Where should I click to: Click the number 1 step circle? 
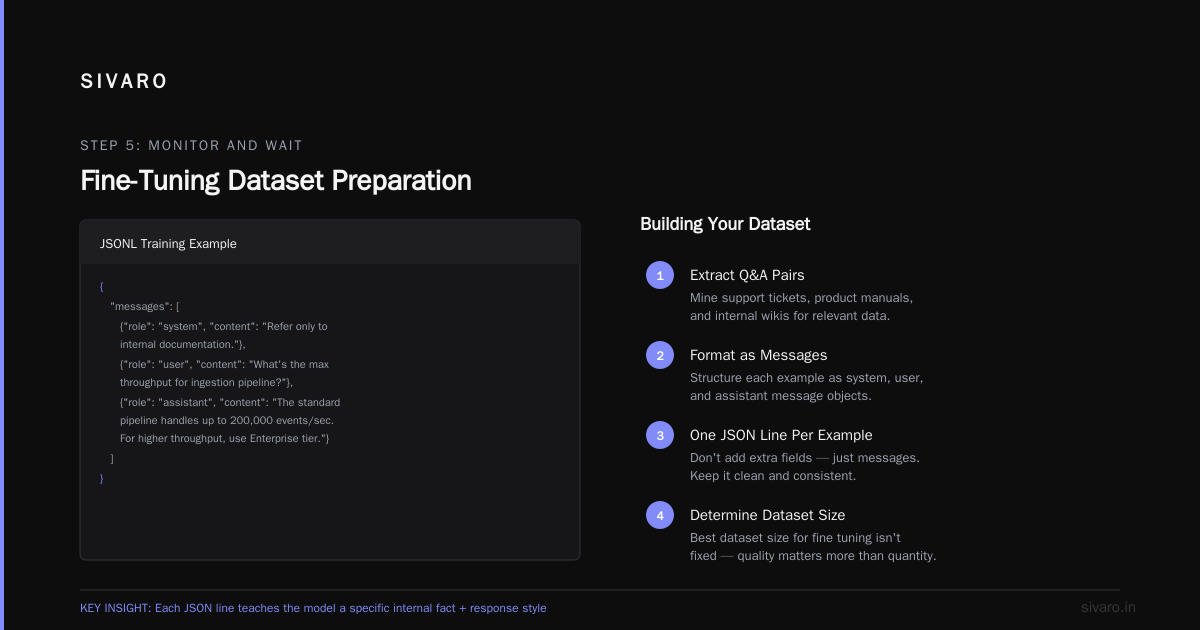coord(660,275)
